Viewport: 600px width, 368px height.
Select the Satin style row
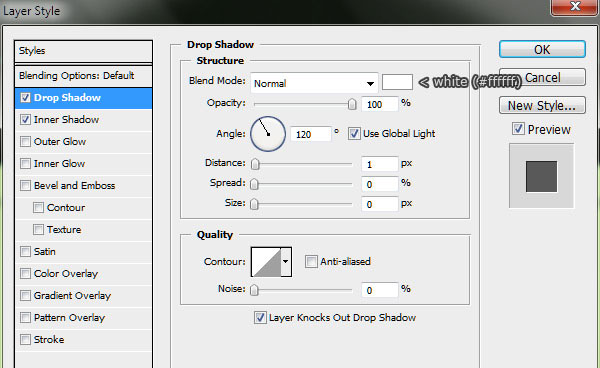[x=83, y=252]
